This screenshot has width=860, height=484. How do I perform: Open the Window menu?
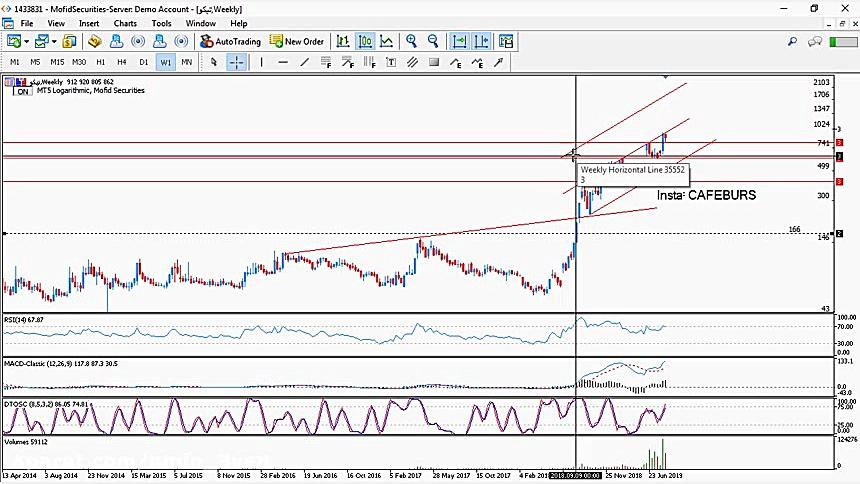tap(201, 23)
